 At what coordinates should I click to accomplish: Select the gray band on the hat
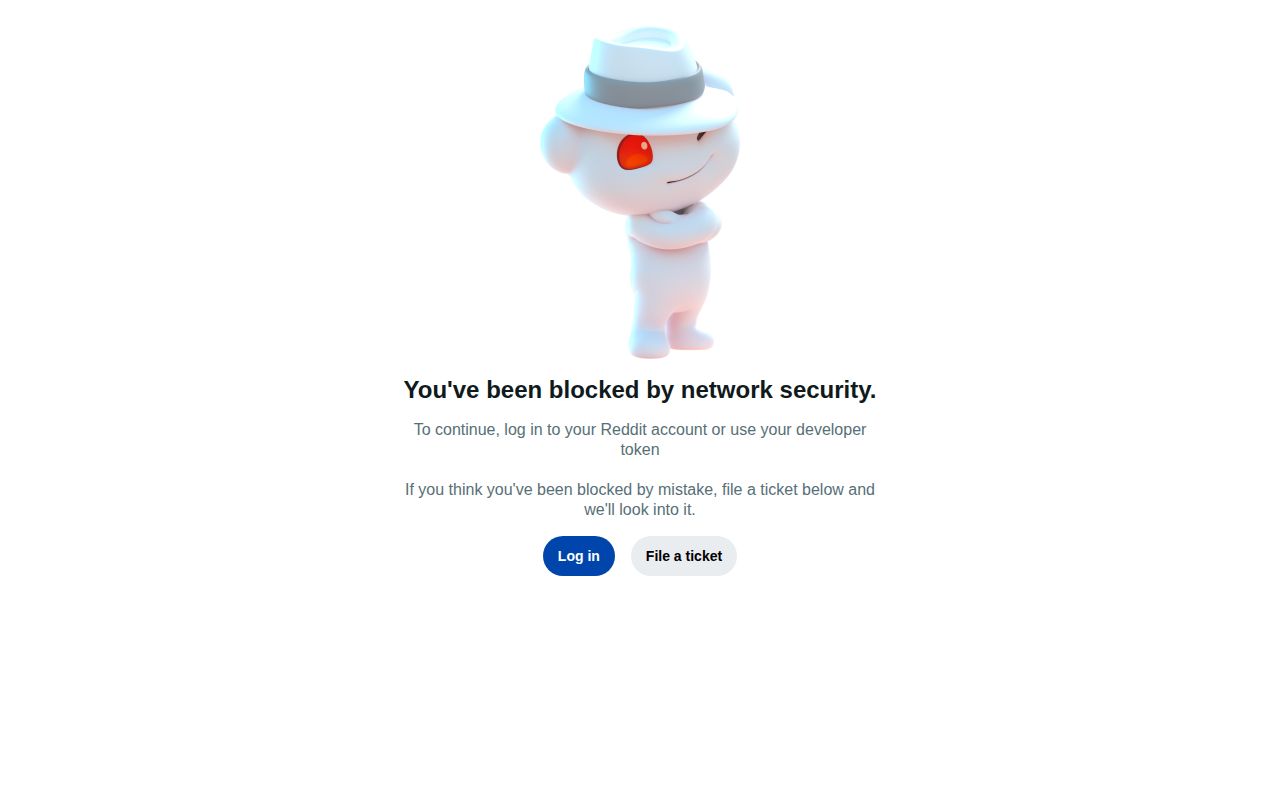click(x=645, y=88)
